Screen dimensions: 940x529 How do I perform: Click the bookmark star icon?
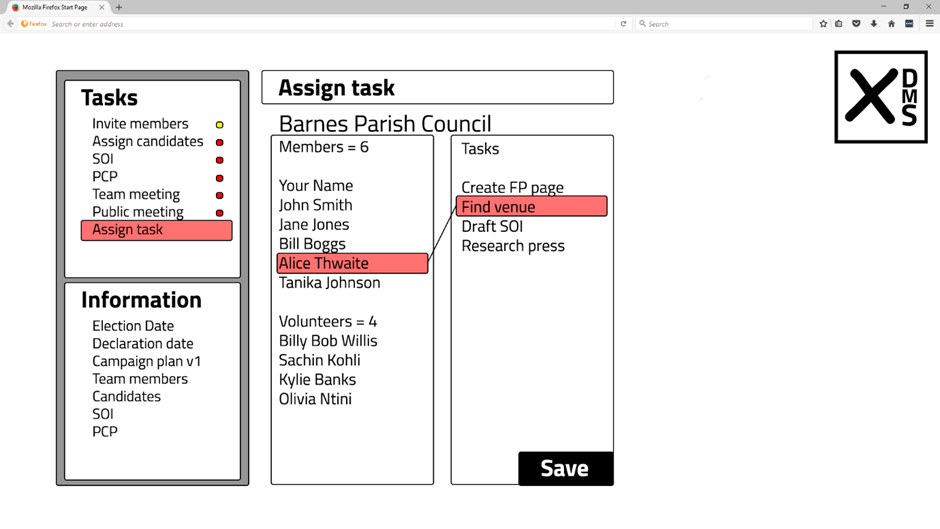(823, 24)
